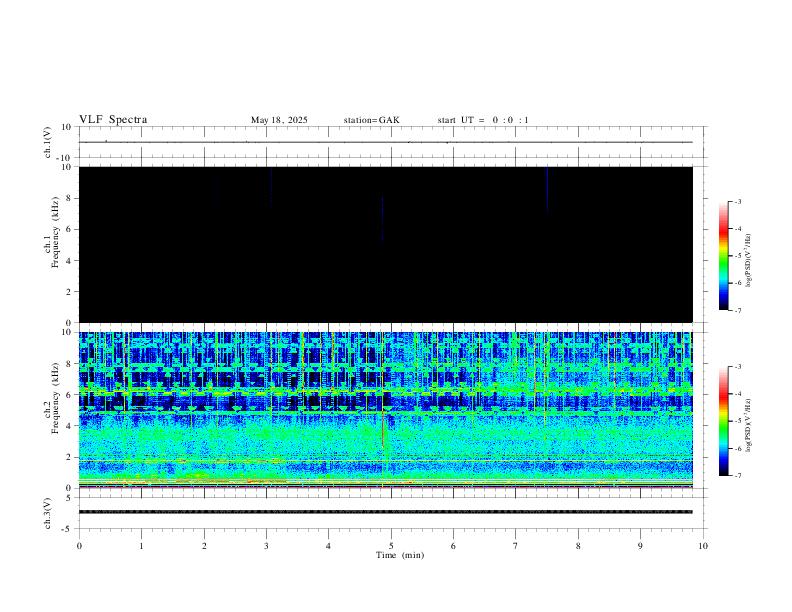Click the "-7" tick on ch.1 colorbar
Viewport: 792px width, 612px height.
[737, 310]
